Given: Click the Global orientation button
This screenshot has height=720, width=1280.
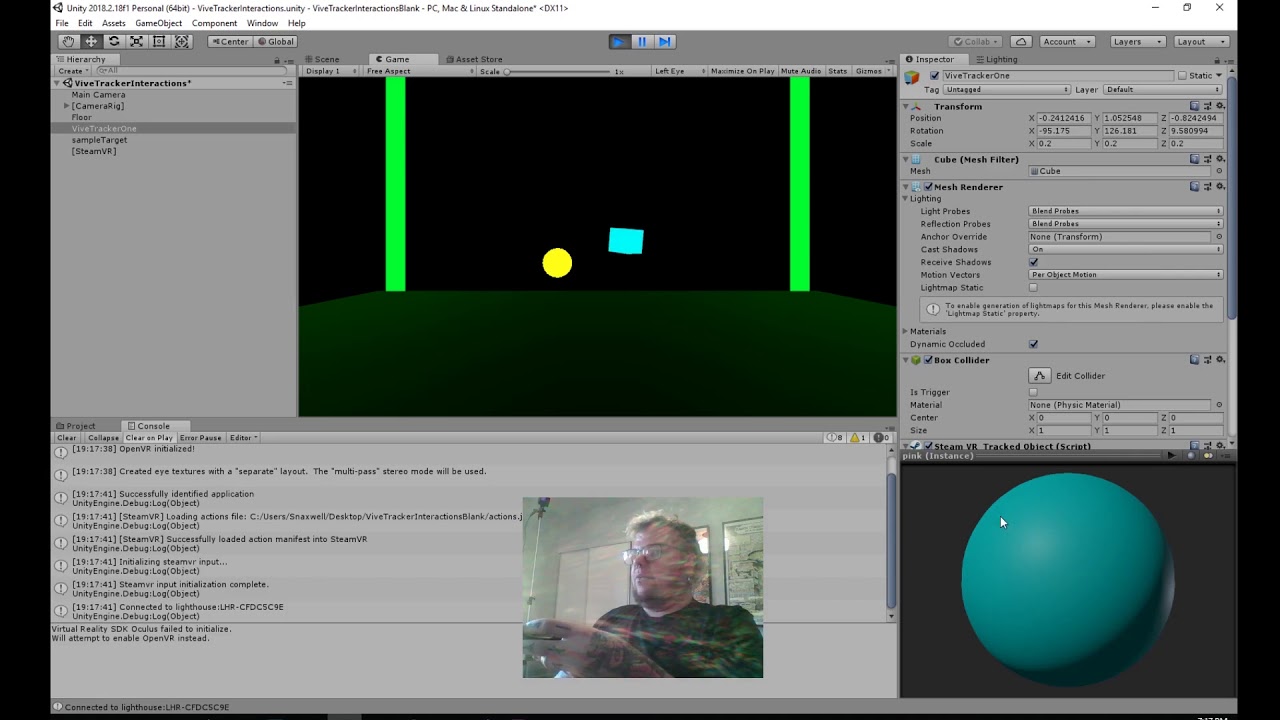Looking at the screenshot, I should (276, 41).
